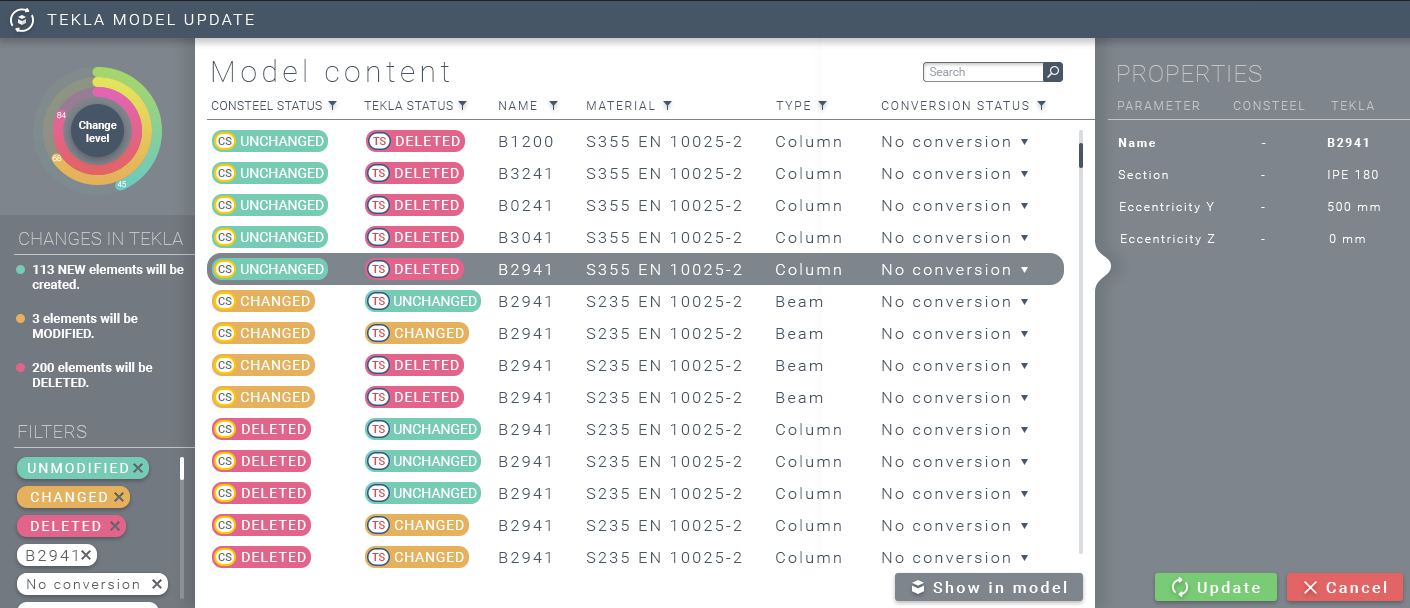Click the TS DELETED badge in row B0241
This screenshot has width=1410, height=608.
point(415,205)
